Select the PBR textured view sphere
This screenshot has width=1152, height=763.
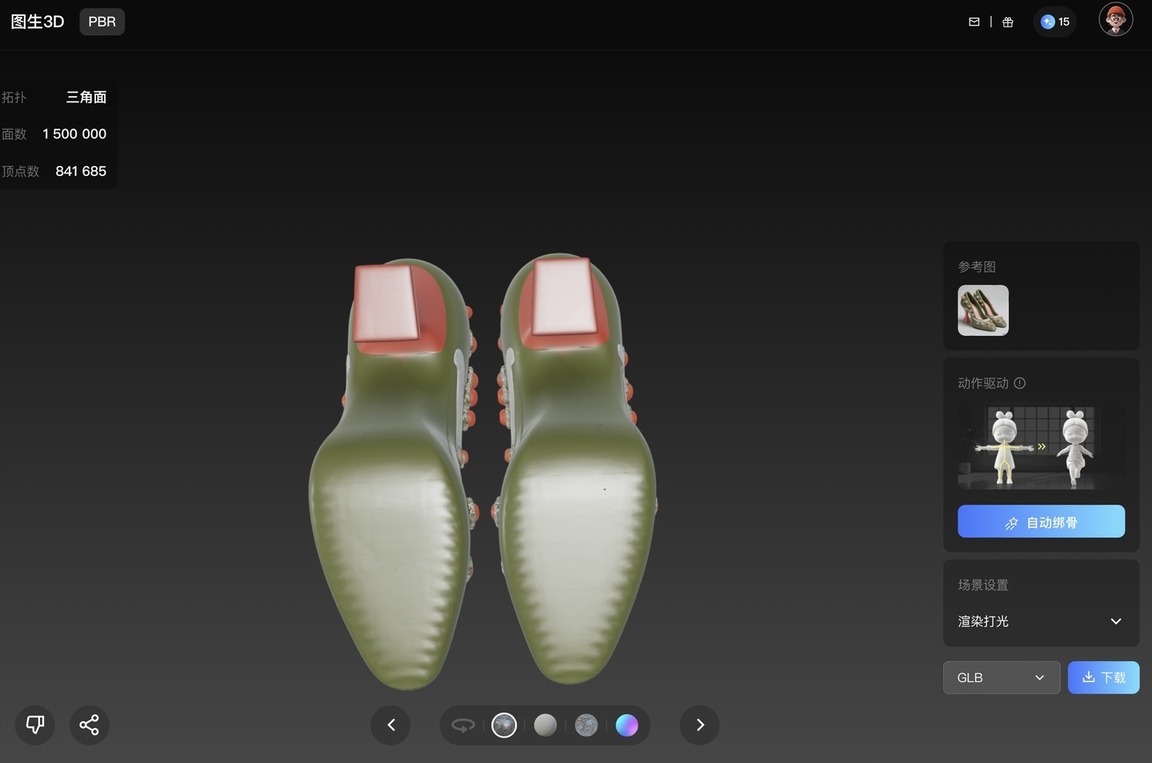[504, 726]
